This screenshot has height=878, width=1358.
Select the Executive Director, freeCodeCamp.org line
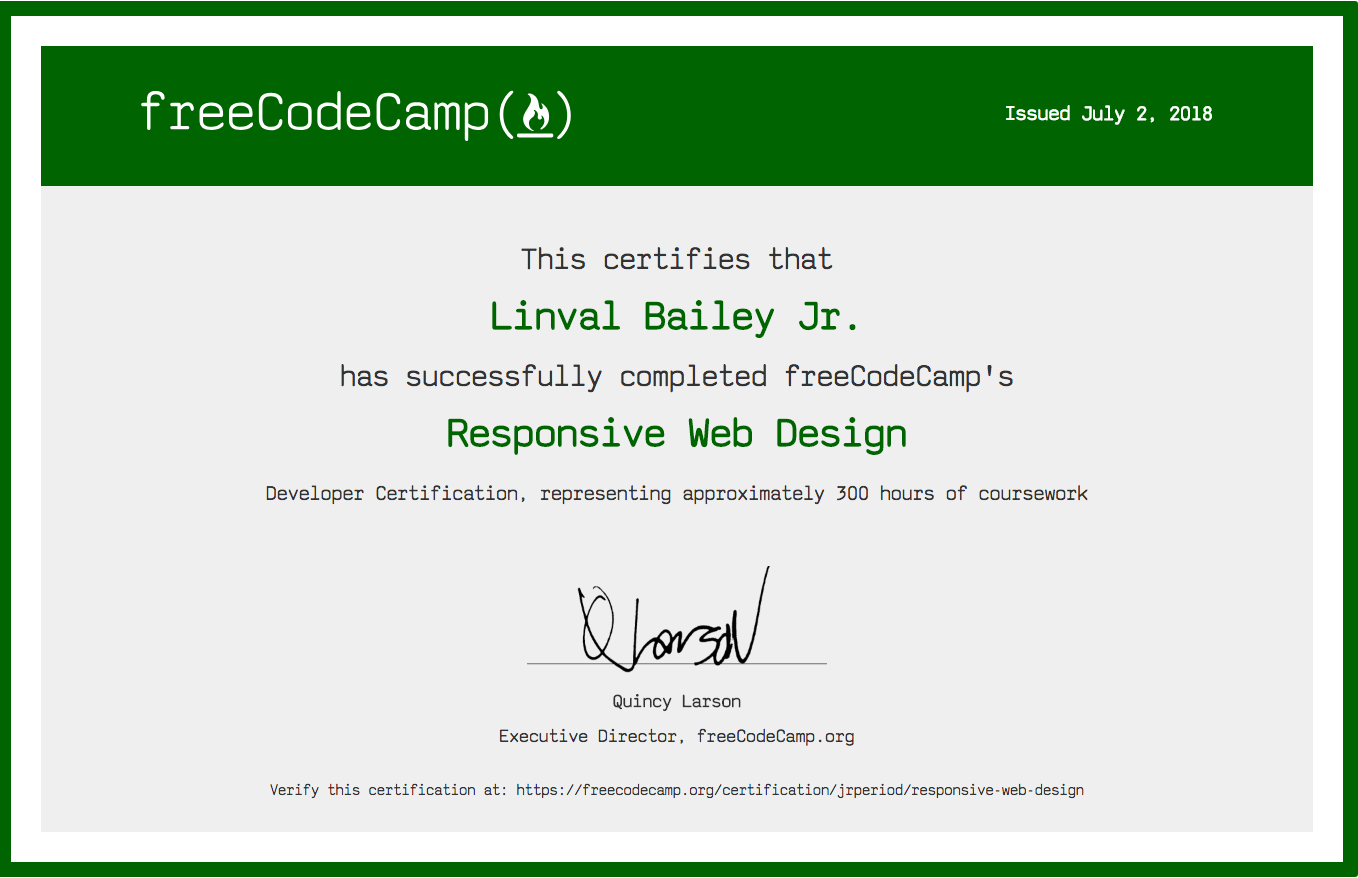click(x=676, y=736)
